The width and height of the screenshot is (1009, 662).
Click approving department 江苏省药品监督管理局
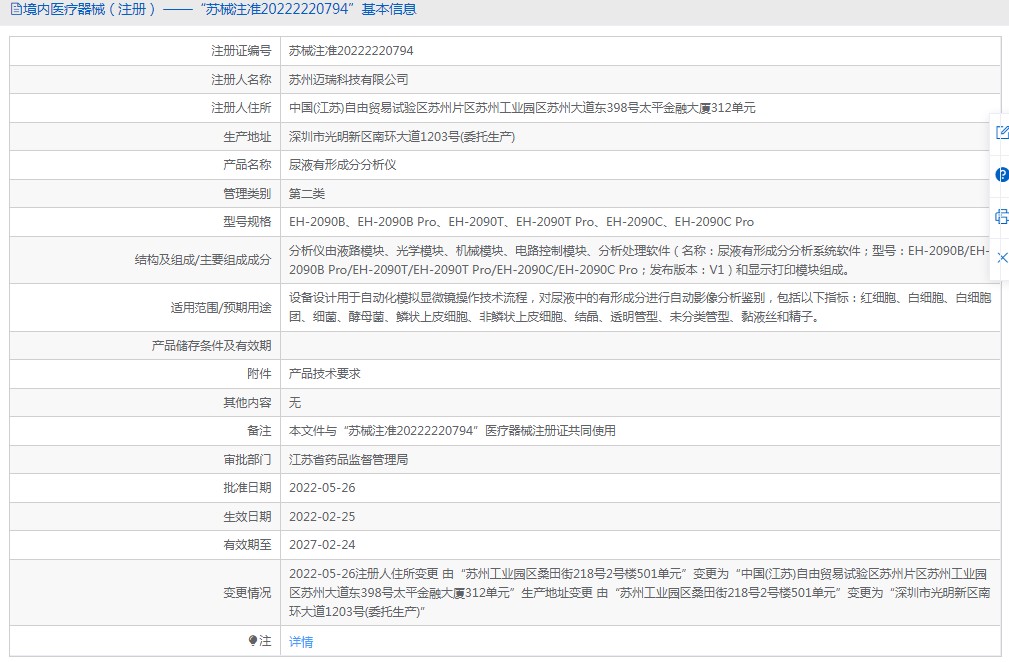tap(348, 460)
